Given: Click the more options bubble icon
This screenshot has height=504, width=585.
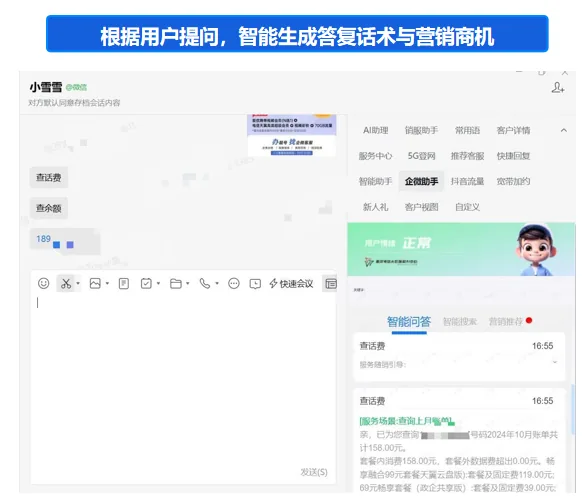Looking at the screenshot, I should click(234, 284).
